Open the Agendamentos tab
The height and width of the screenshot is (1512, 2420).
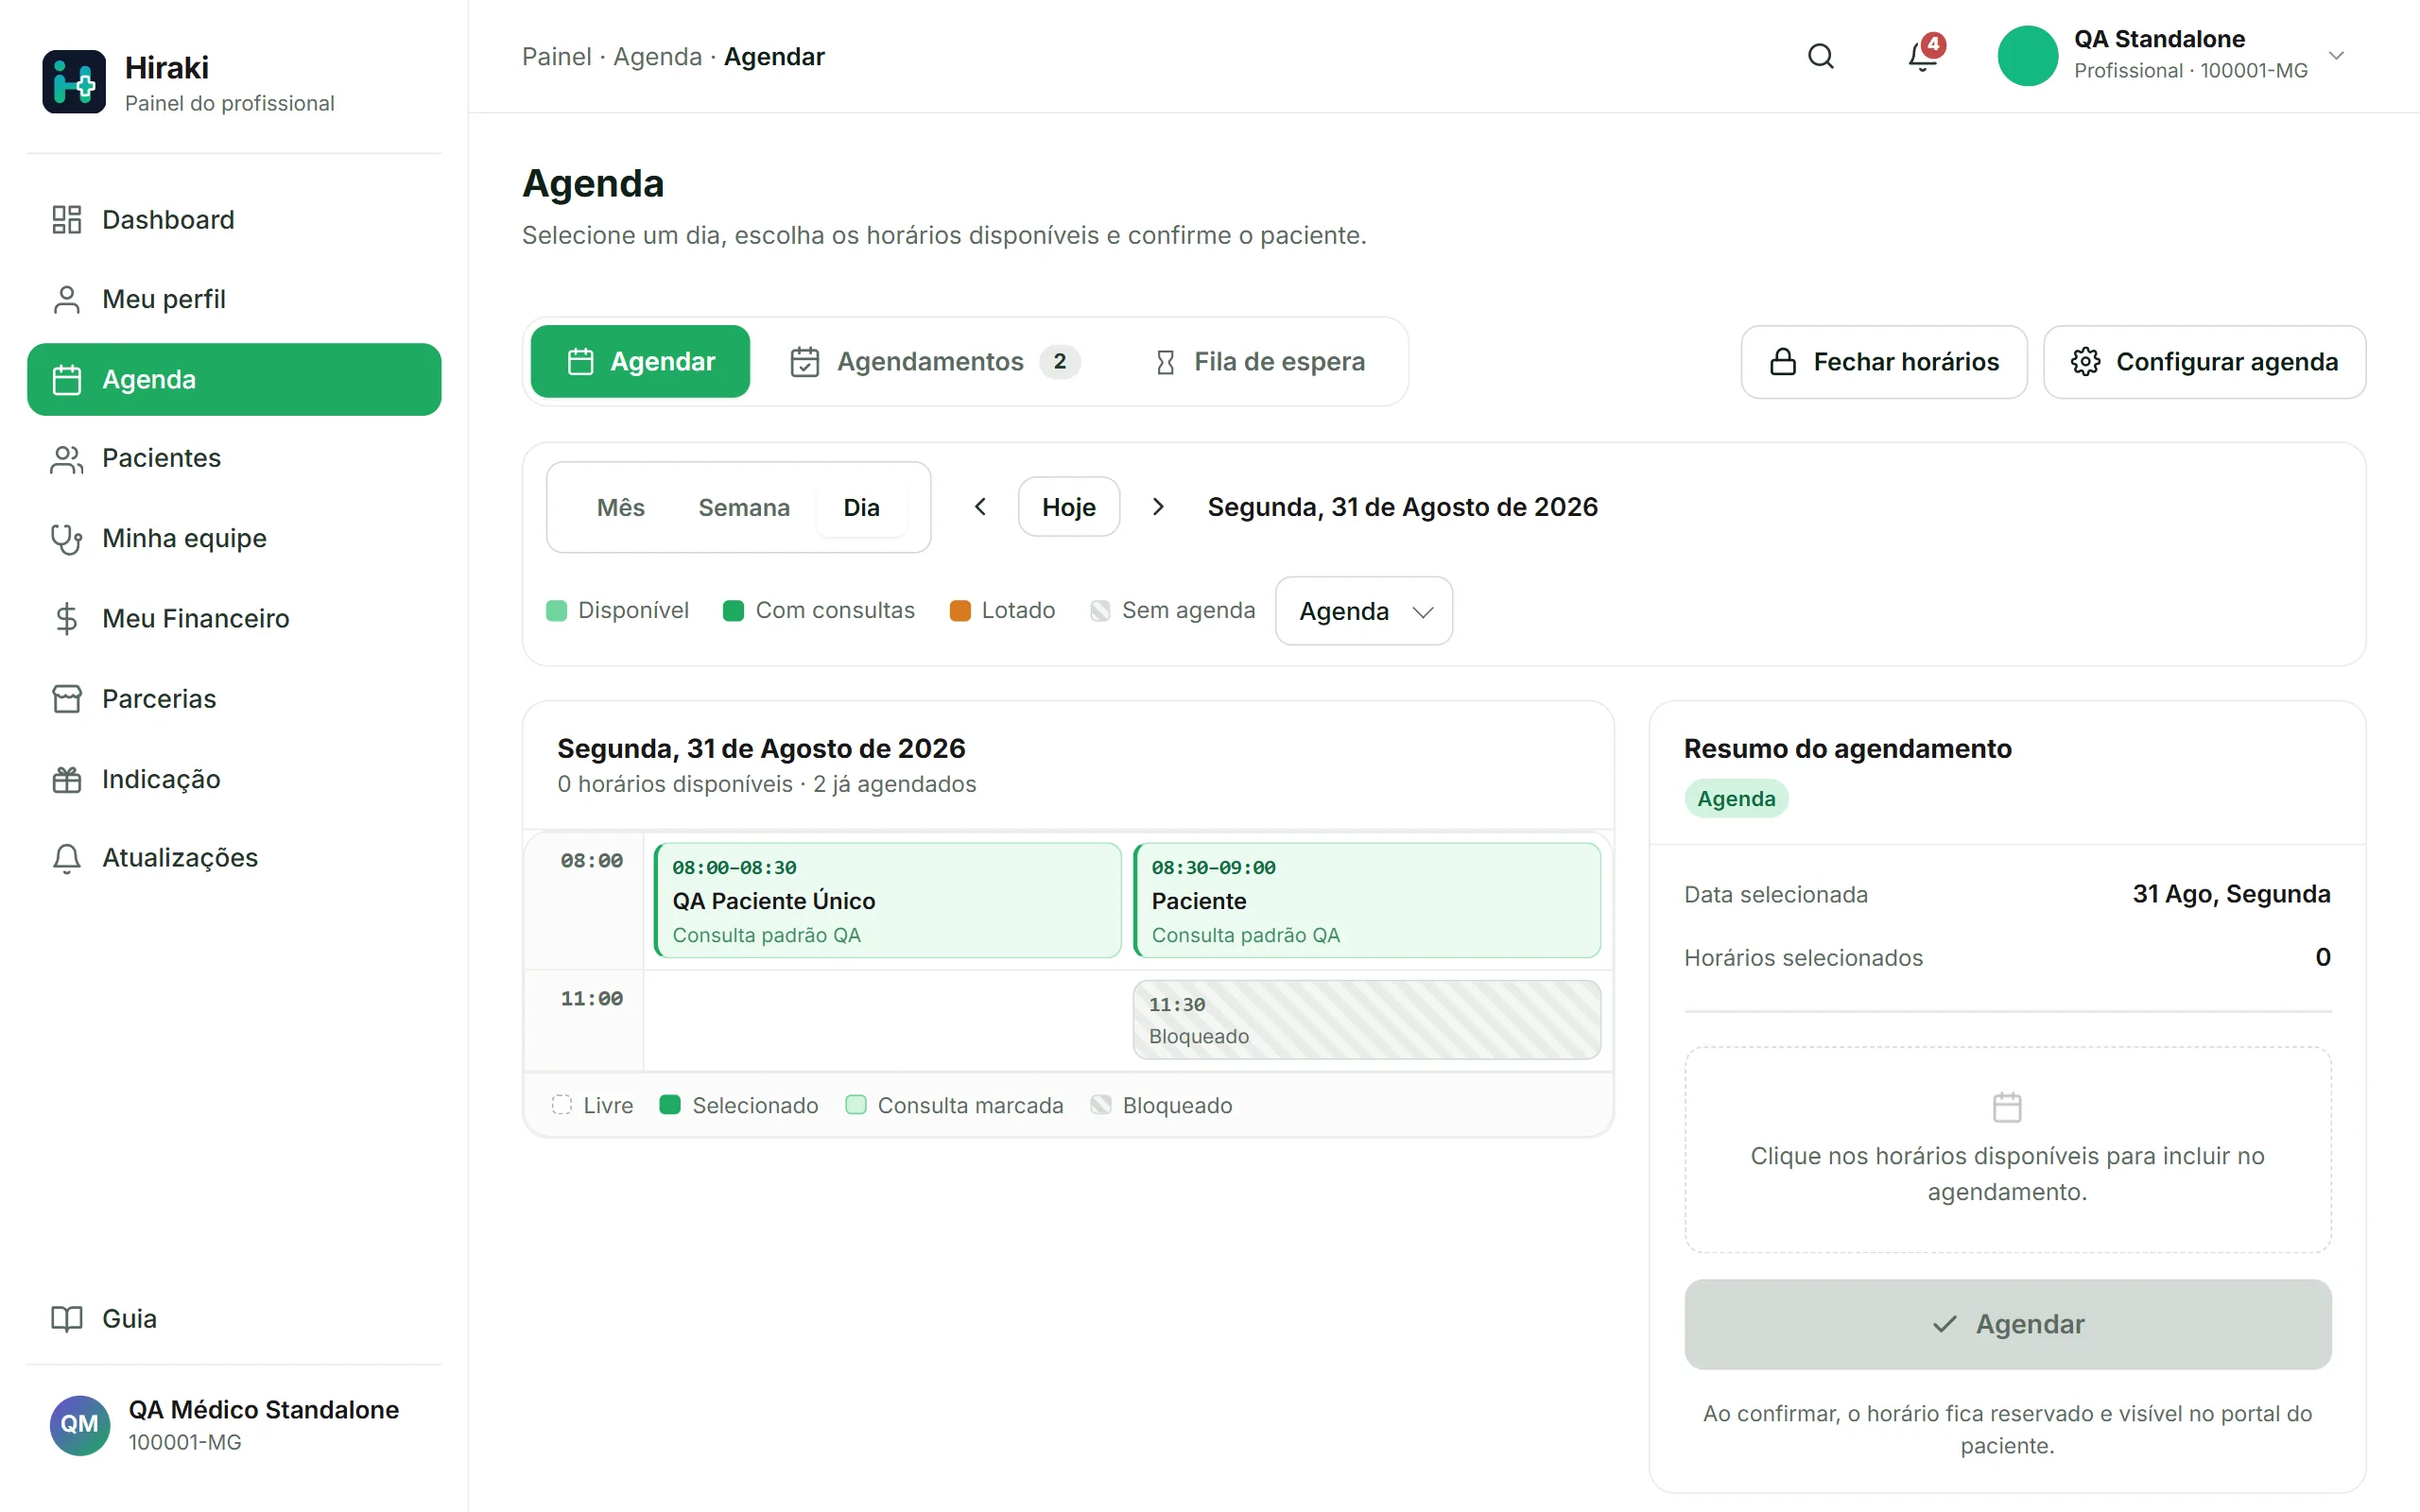point(934,361)
